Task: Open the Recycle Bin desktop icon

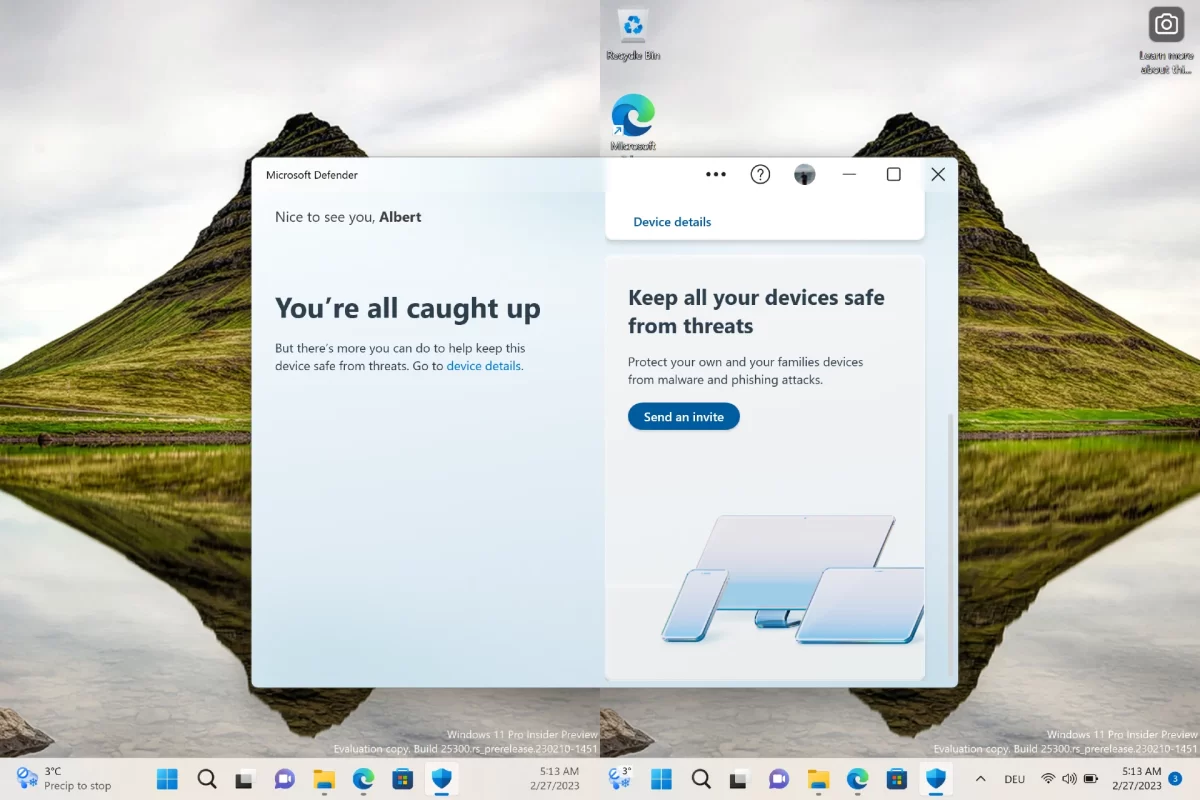Action: 633,35
